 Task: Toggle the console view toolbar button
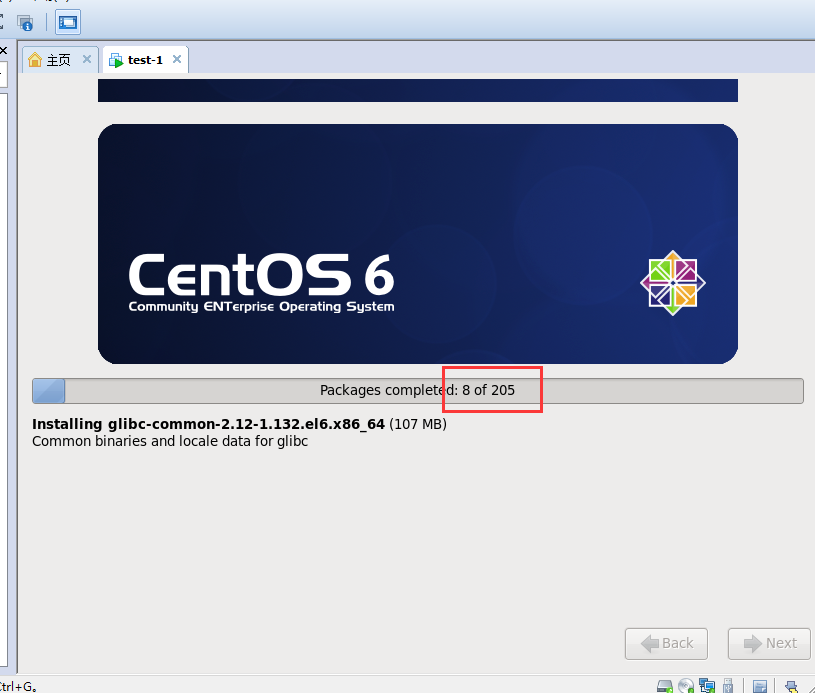(68, 22)
